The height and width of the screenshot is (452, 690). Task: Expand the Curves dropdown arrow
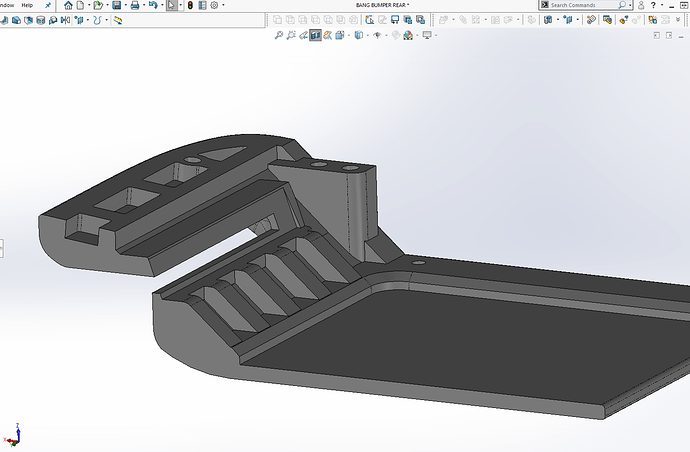tap(106, 20)
